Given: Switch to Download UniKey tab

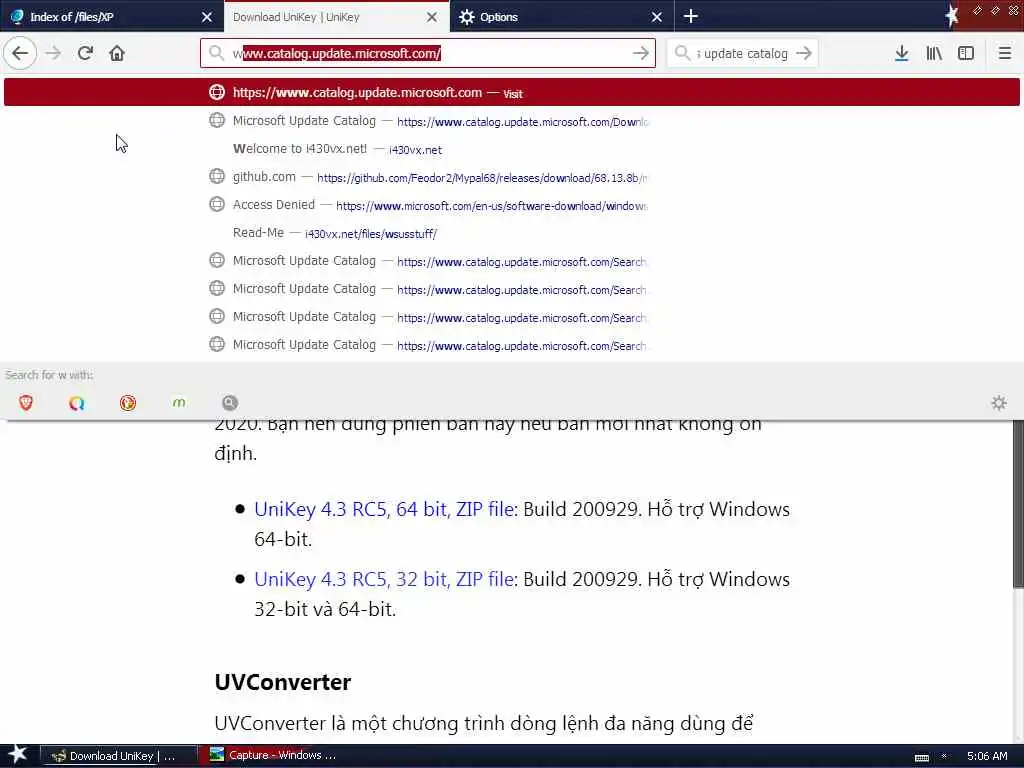Looking at the screenshot, I should tap(336, 16).
